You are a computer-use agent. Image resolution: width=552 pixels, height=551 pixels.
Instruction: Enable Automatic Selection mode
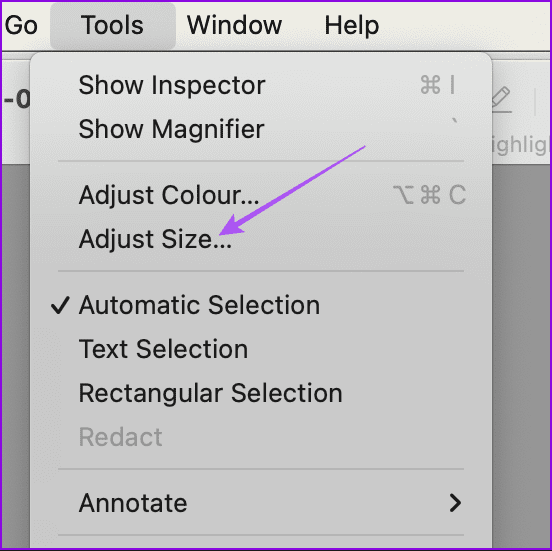[x=261, y=305]
